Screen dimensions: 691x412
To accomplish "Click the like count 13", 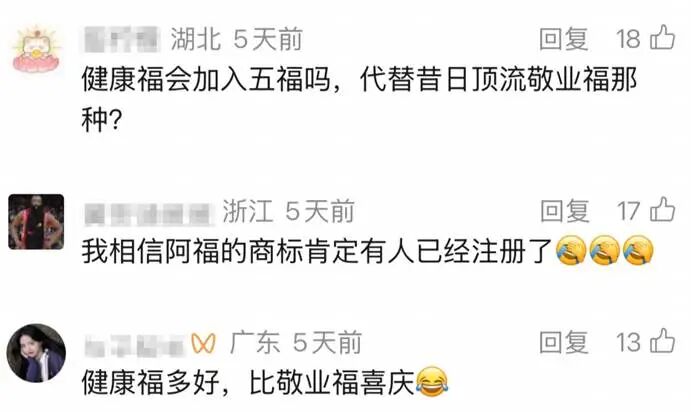I will (x=628, y=342).
